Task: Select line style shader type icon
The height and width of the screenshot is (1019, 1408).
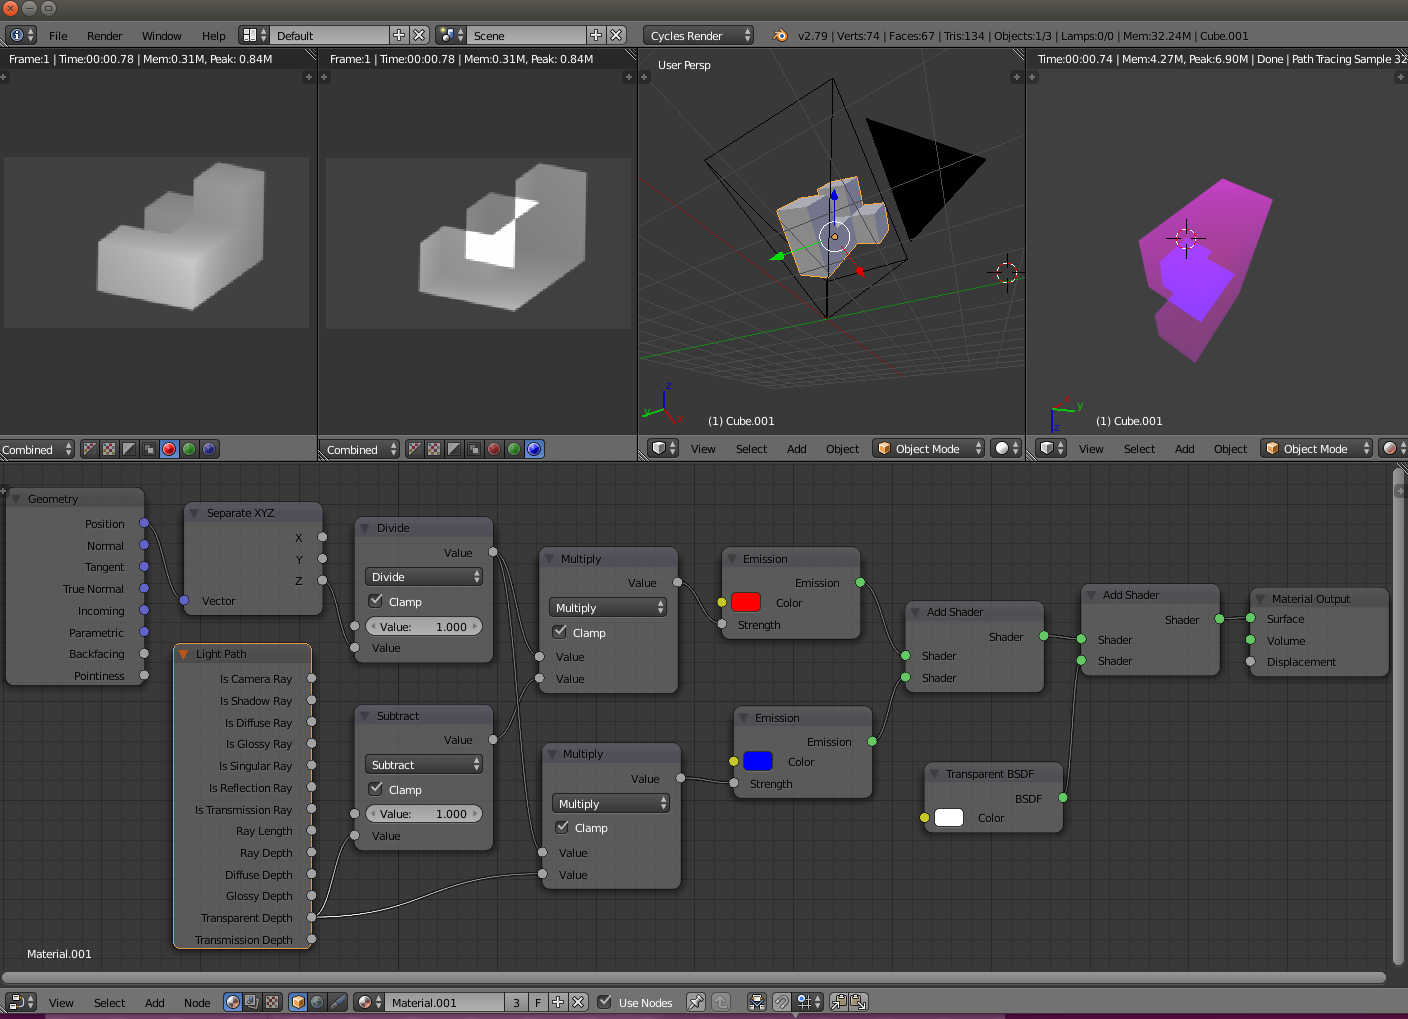Action: click(337, 1002)
